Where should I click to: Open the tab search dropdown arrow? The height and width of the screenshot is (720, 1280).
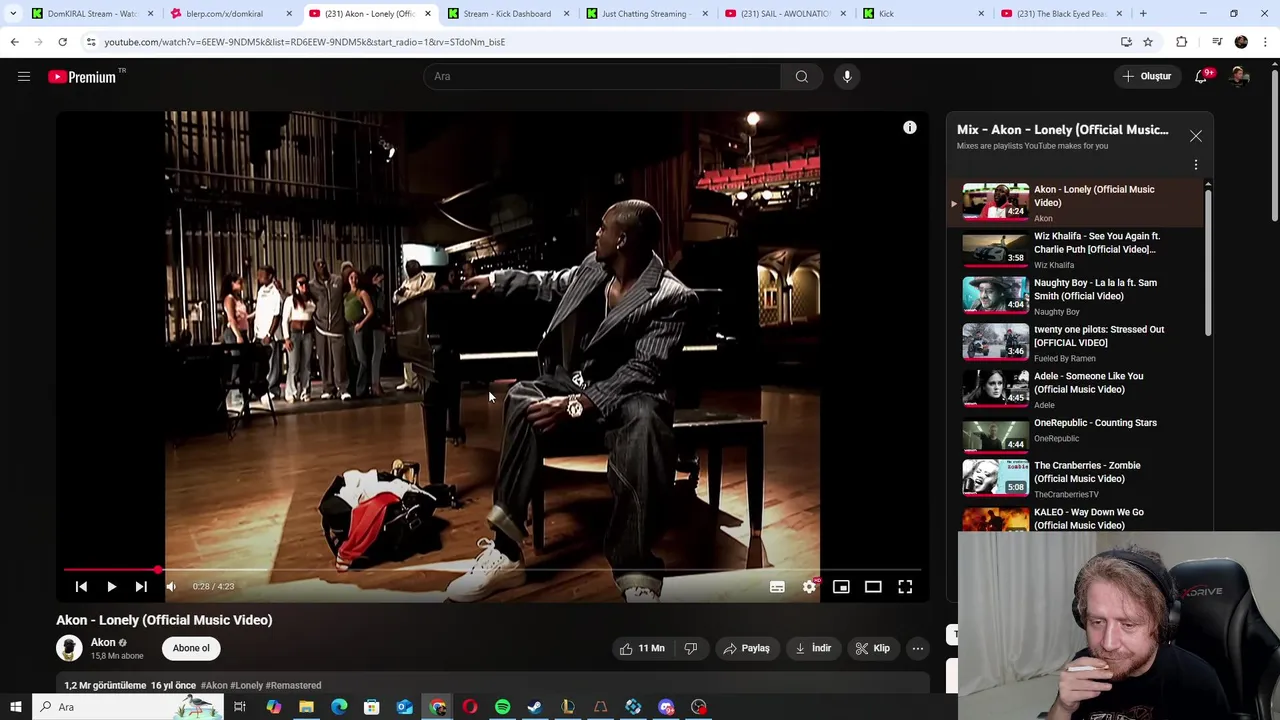(x=13, y=14)
